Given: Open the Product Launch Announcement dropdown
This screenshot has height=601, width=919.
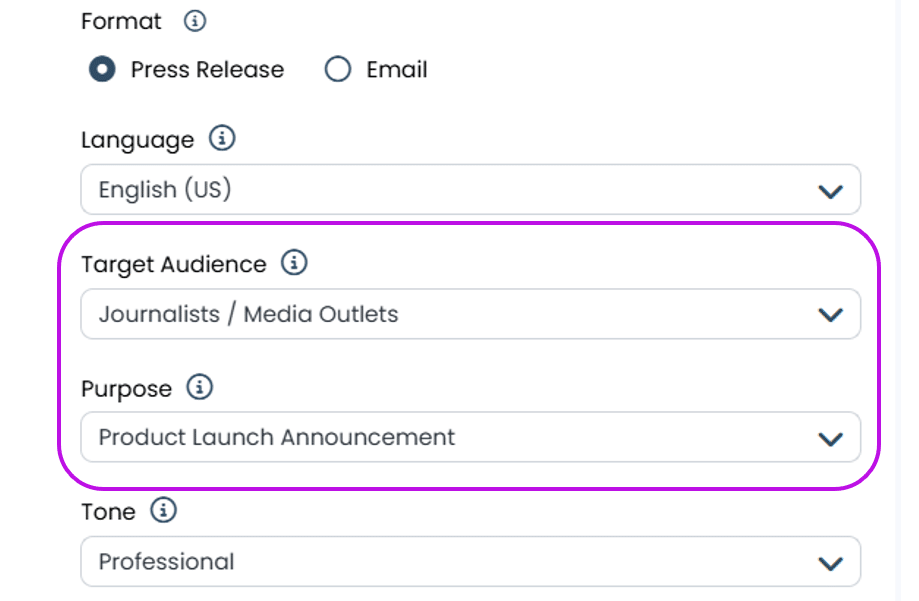Looking at the screenshot, I should (470, 438).
